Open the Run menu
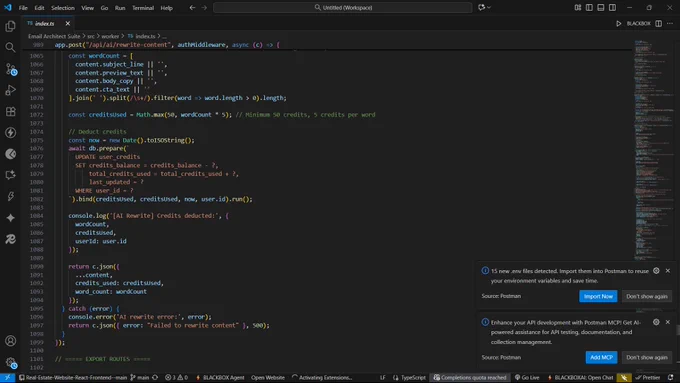 coord(120,8)
